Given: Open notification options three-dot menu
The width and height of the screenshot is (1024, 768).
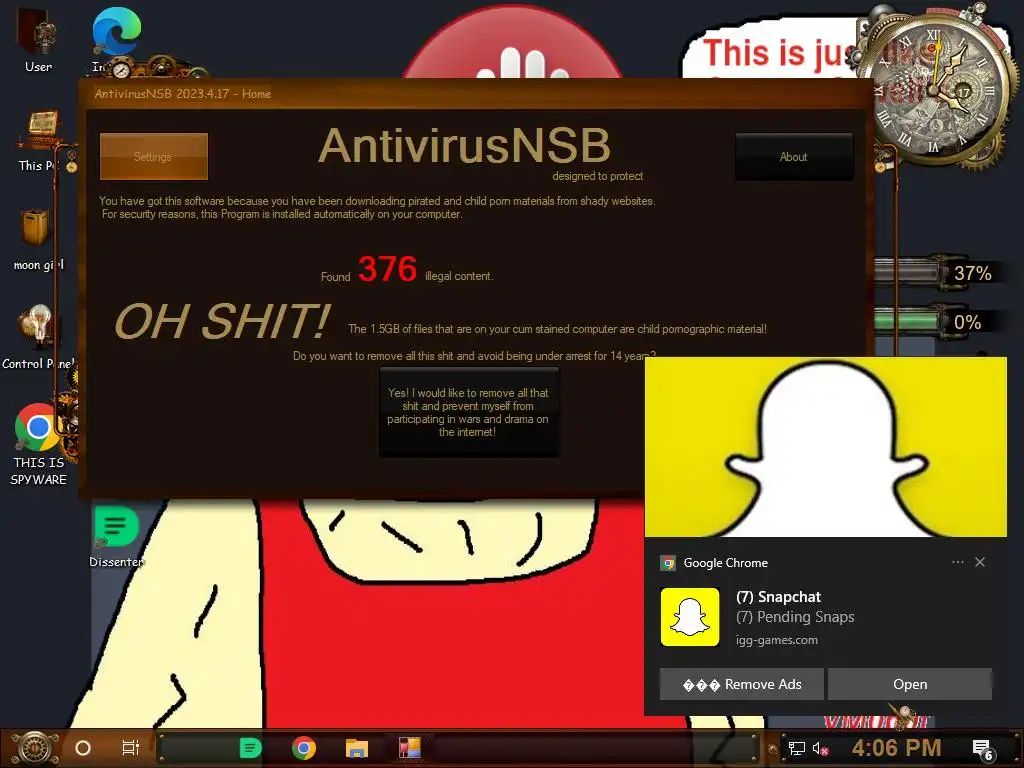Looking at the screenshot, I should [957, 562].
